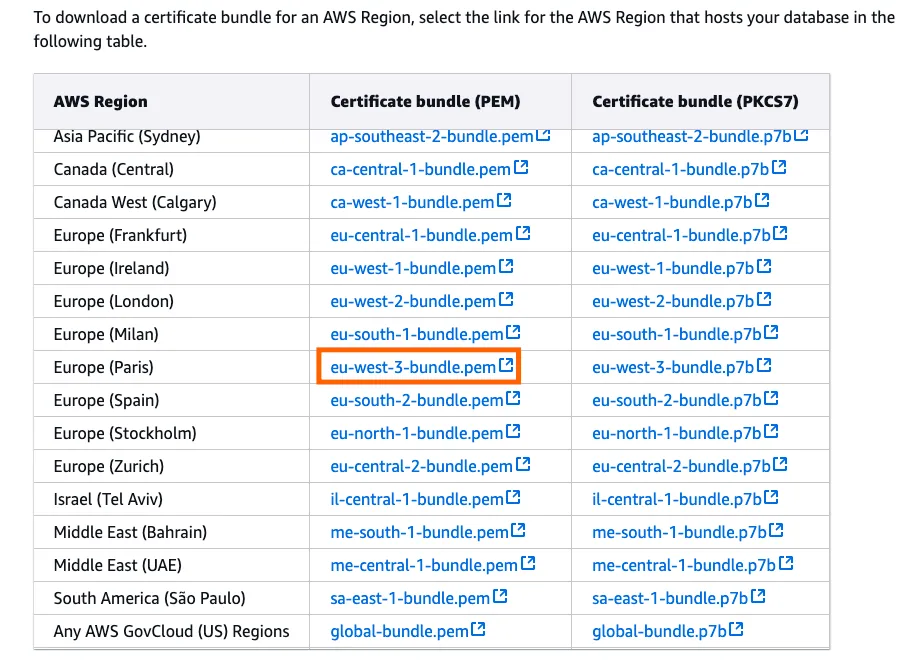Screen dimensions: 914x670
Task: Click external-link icon after eu-central-2-bundle.p7b
Action: 781,464
